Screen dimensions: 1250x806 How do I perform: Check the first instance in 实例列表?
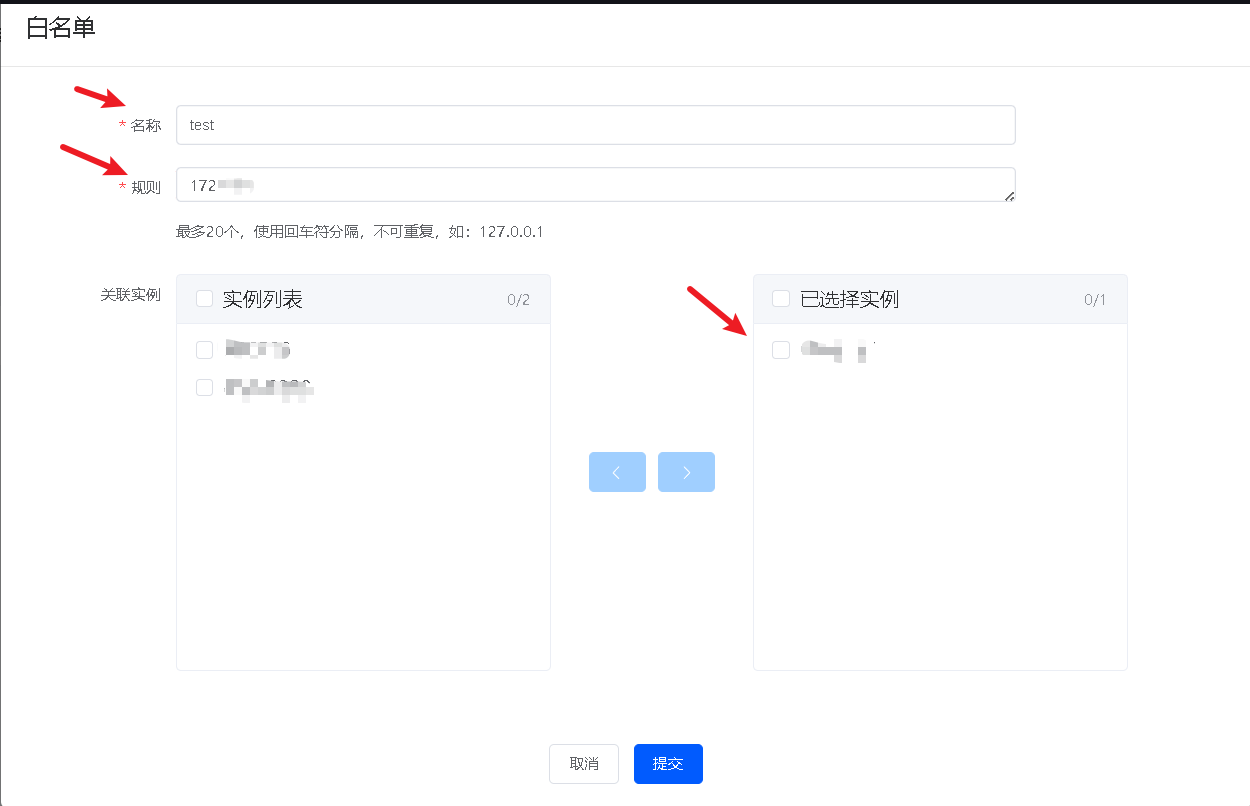pos(205,350)
